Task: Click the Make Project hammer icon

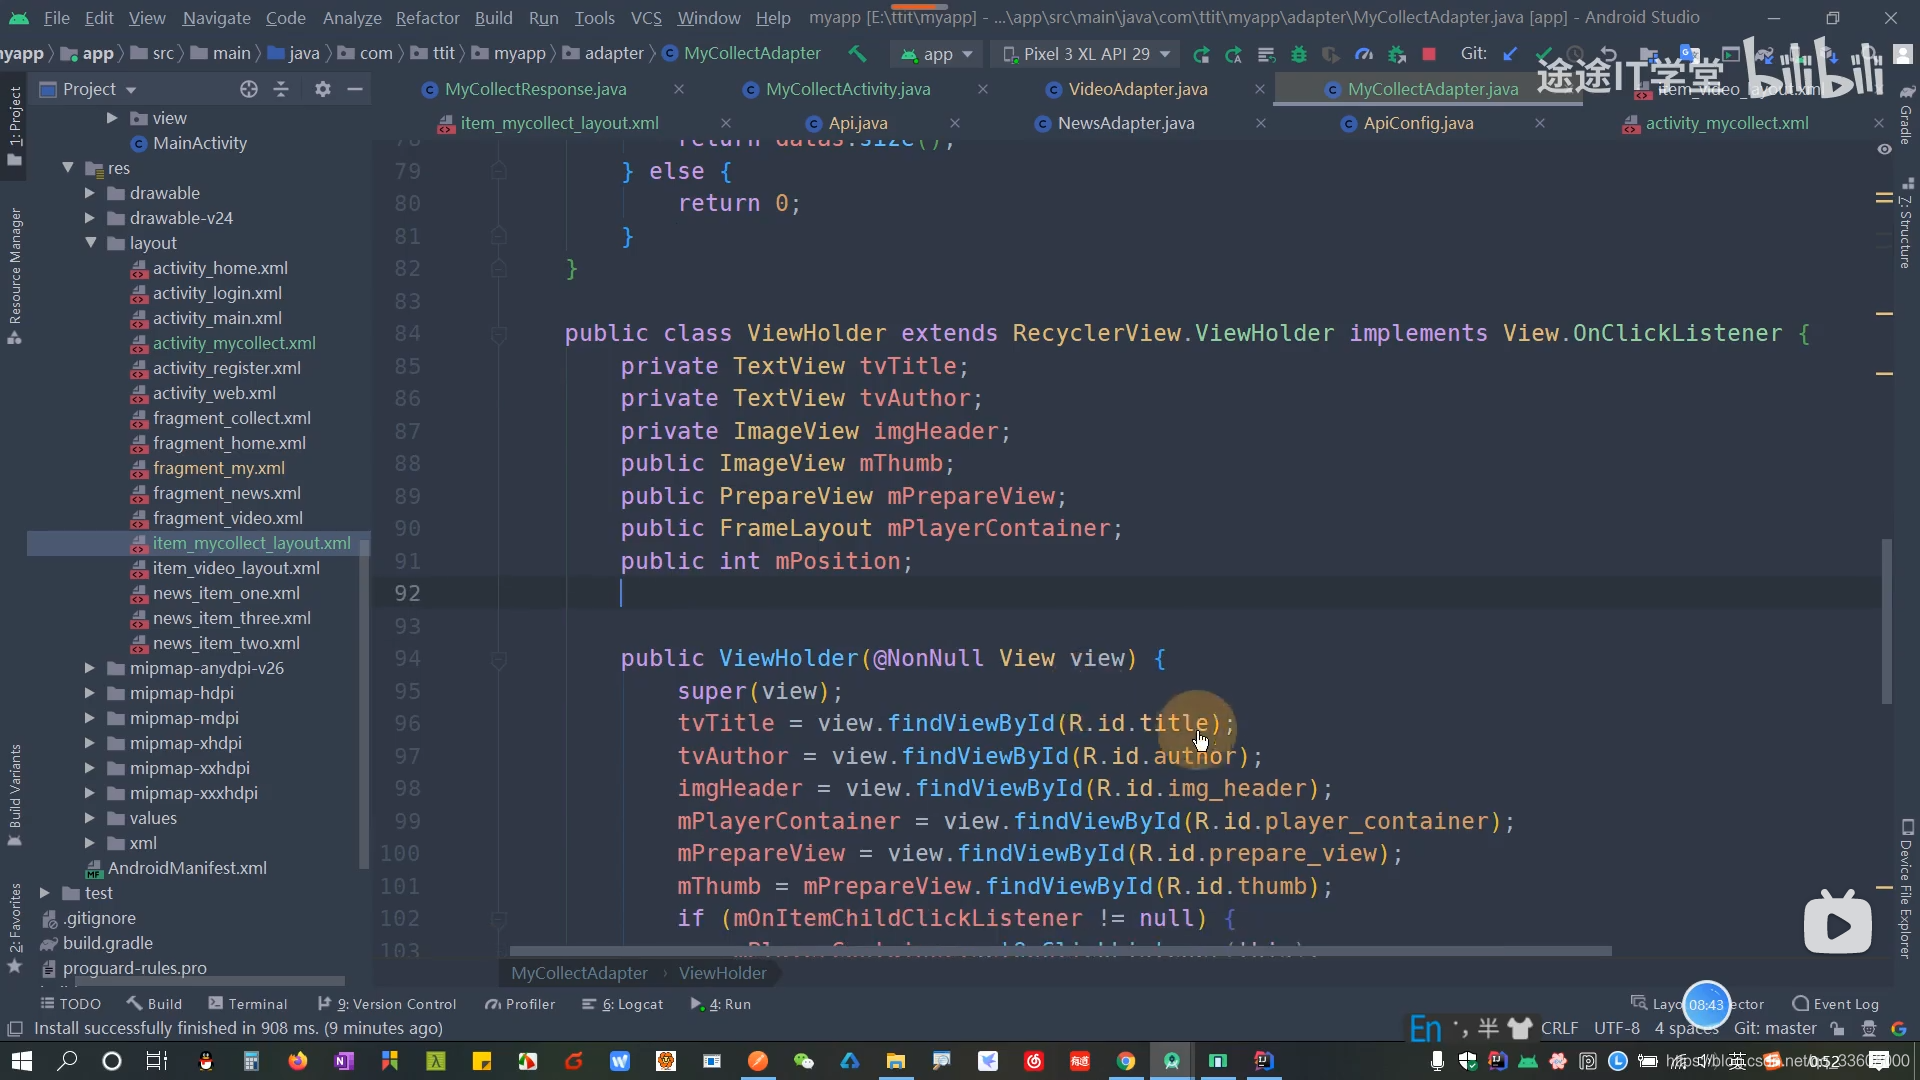Action: (857, 54)
